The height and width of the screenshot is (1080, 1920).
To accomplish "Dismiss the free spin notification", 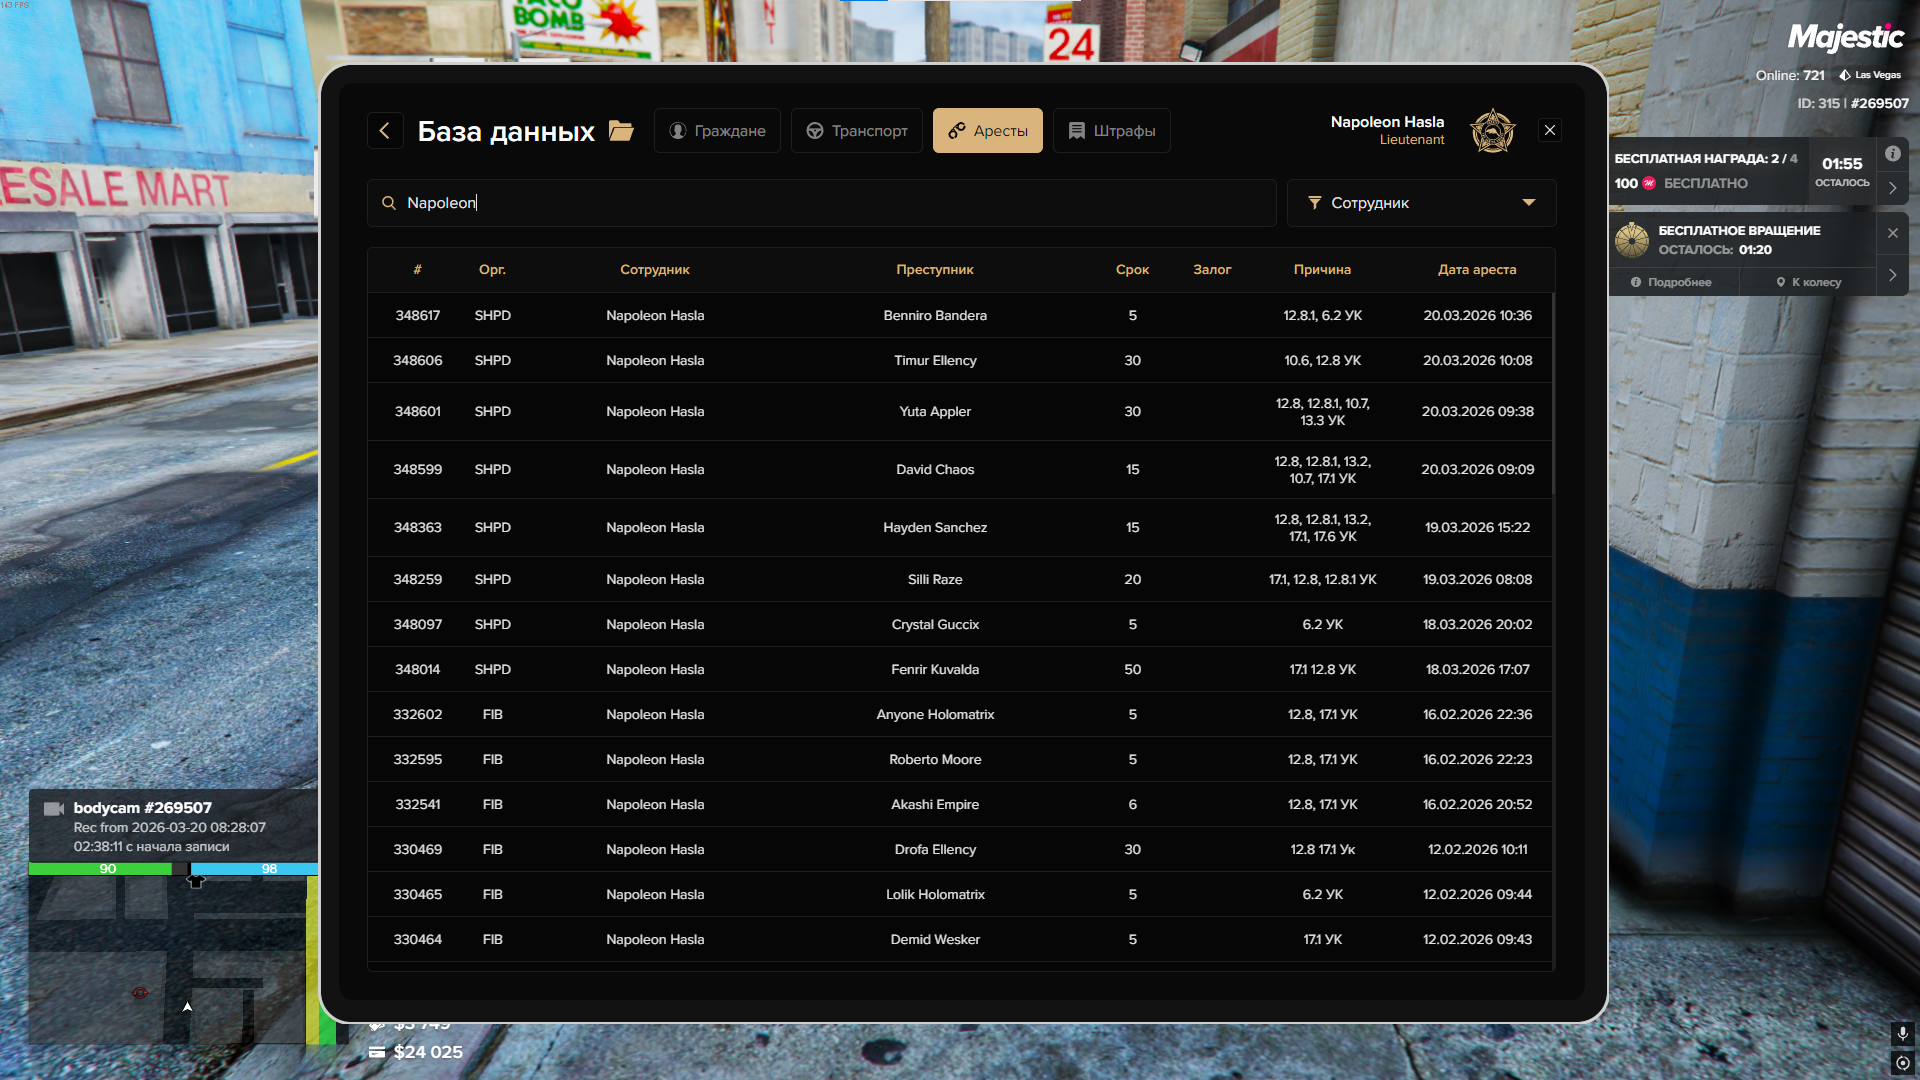I will (x=1892, y=233).
